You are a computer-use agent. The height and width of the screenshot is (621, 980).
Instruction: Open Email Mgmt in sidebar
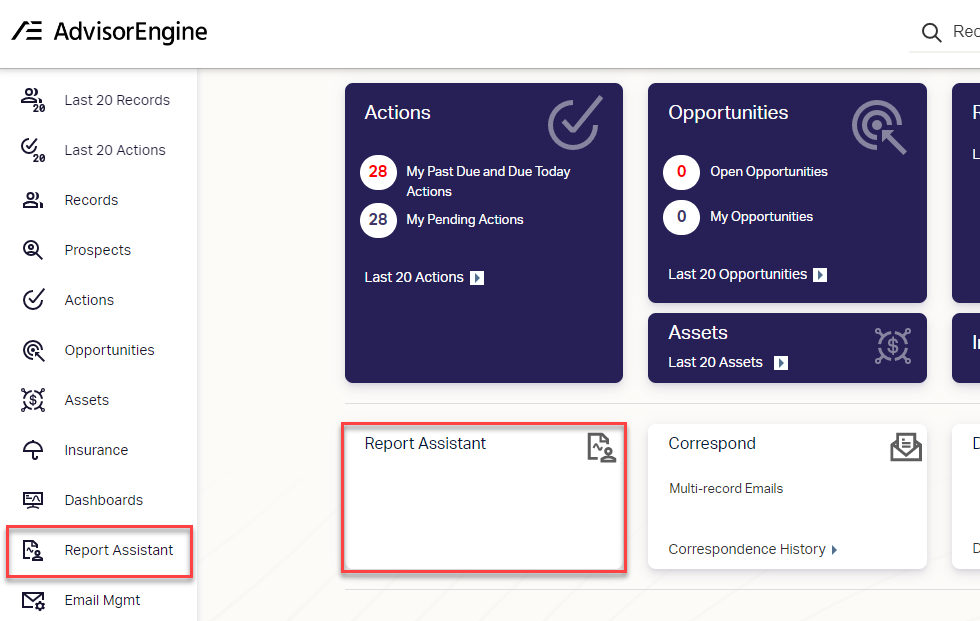click(102, 600)
